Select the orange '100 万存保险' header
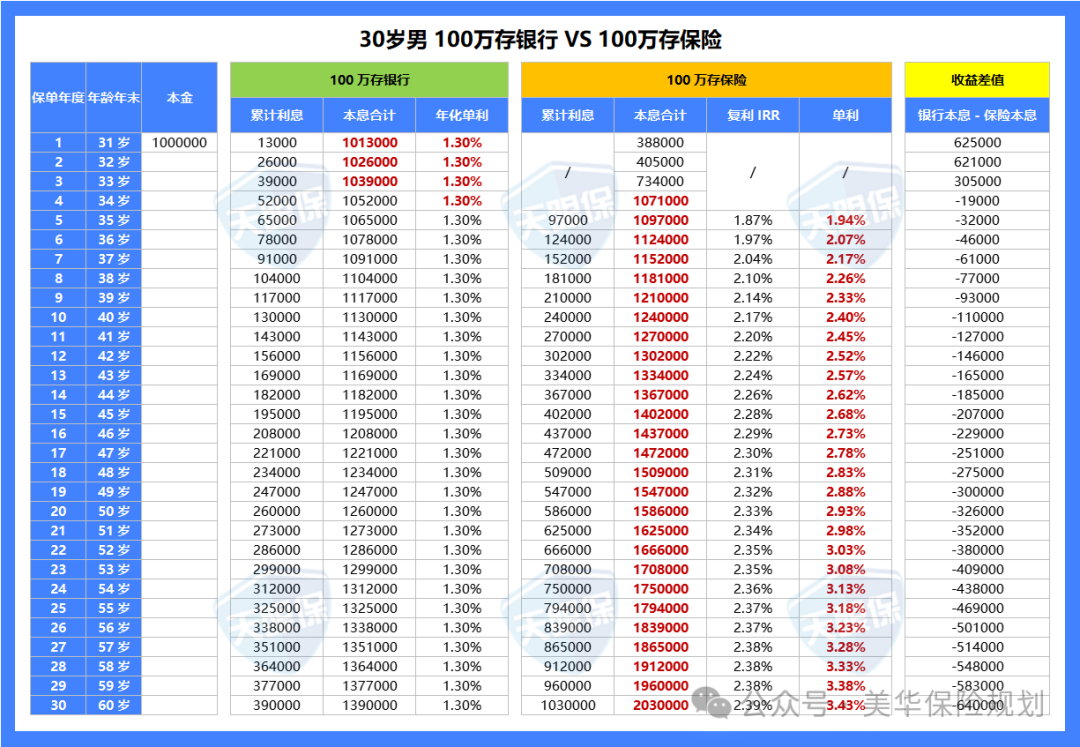Screen dimensions: 1080x747 pos(706,80)
